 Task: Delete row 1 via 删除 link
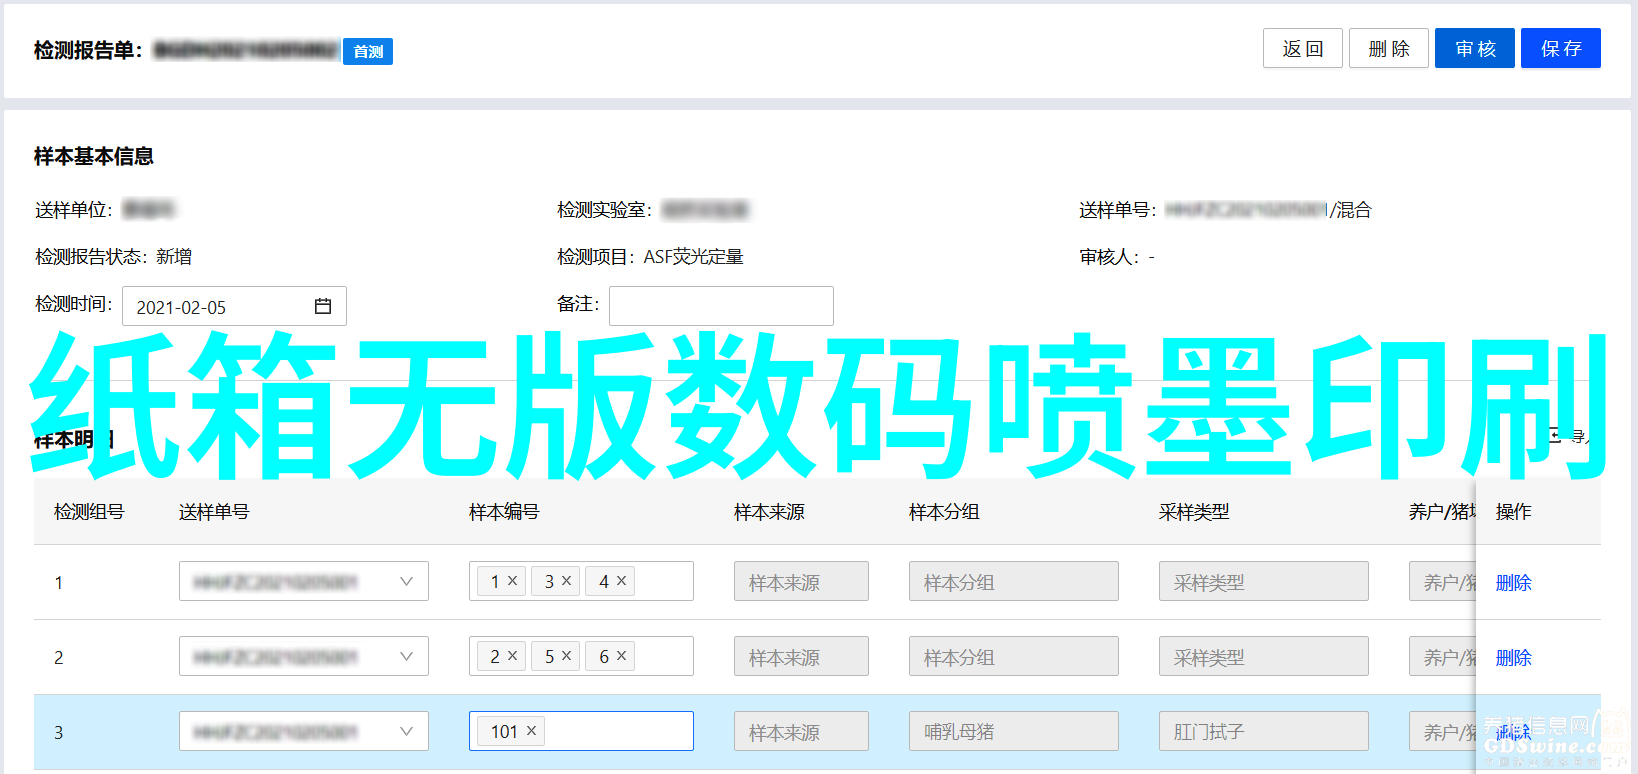1513,582
